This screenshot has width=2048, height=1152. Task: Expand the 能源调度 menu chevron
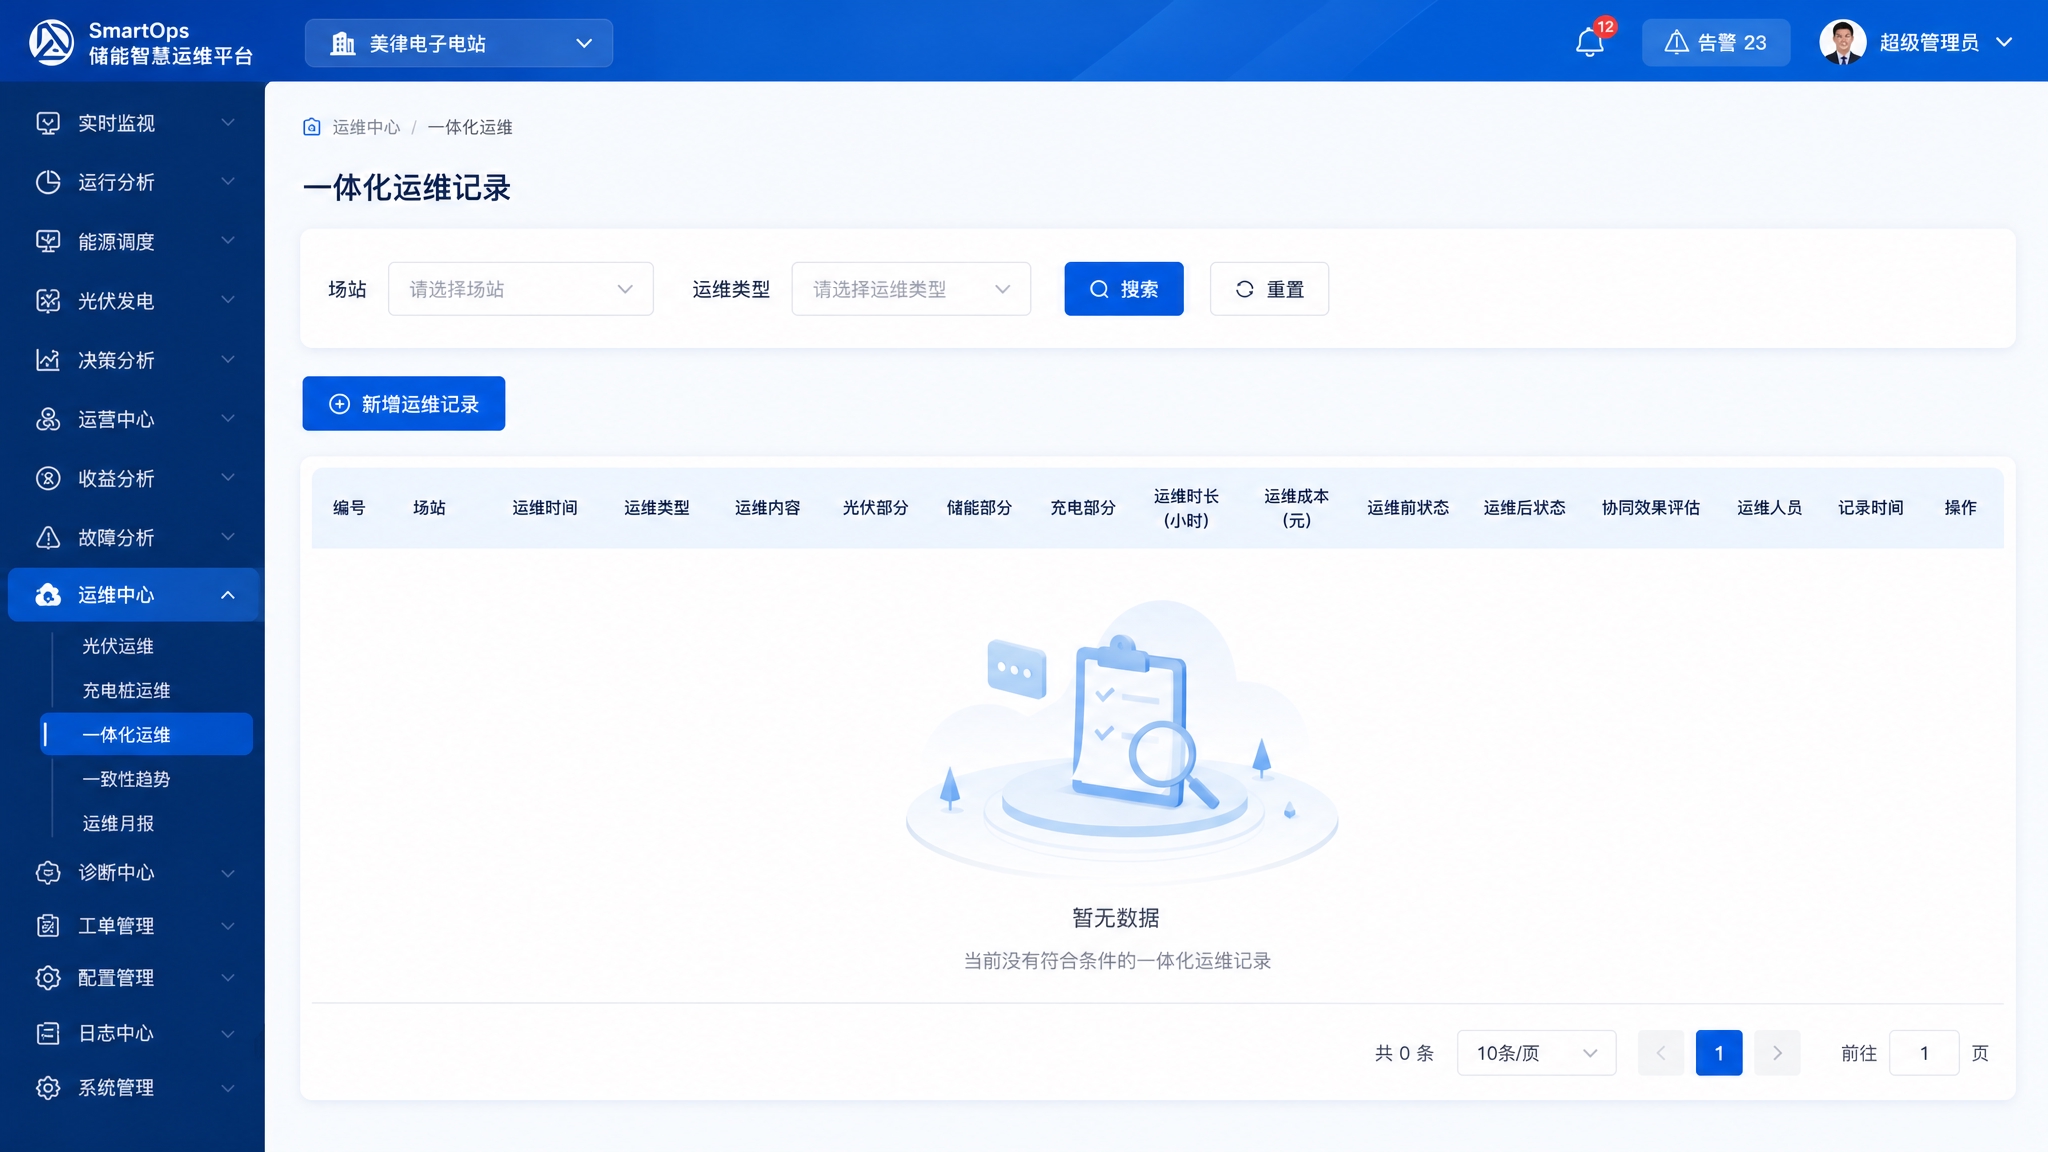click(228, 240)
